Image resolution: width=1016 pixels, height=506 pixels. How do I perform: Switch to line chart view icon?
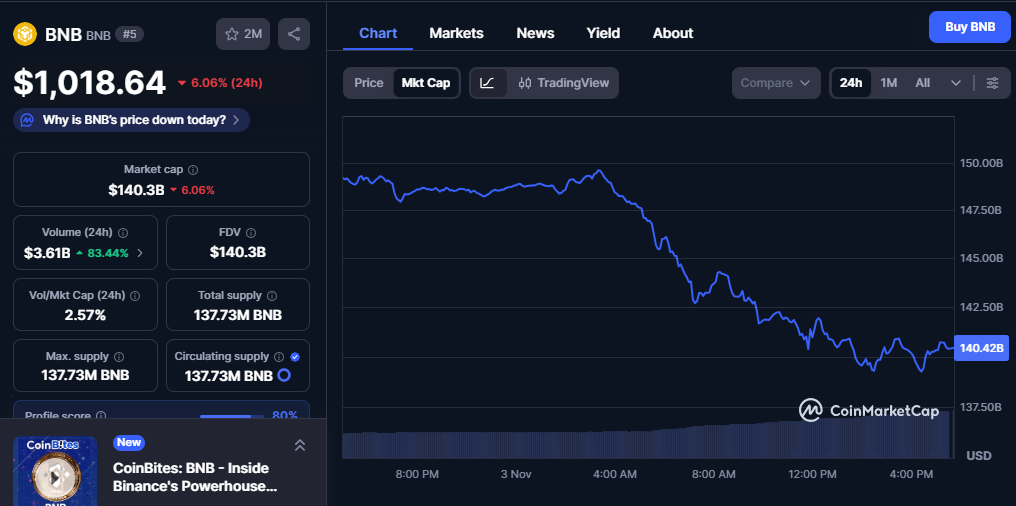tap(487, 83)
